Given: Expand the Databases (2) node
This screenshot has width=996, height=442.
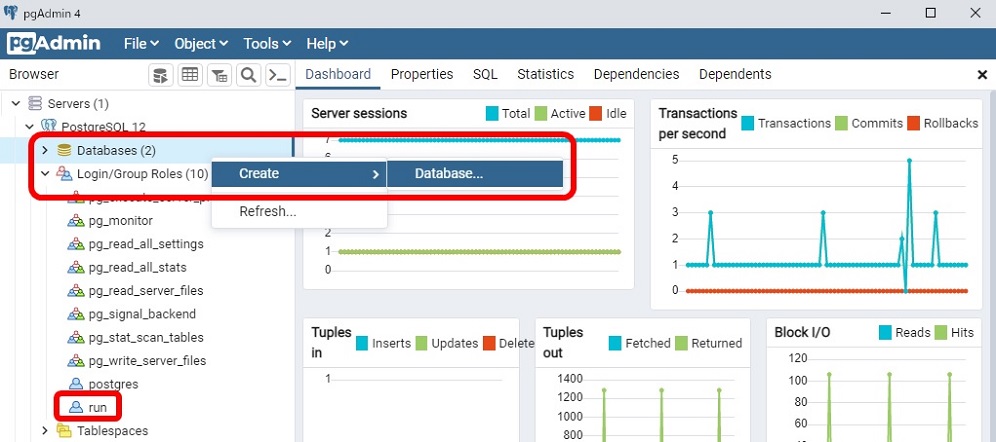Looking at the screenshot, I should click(44, 151).
